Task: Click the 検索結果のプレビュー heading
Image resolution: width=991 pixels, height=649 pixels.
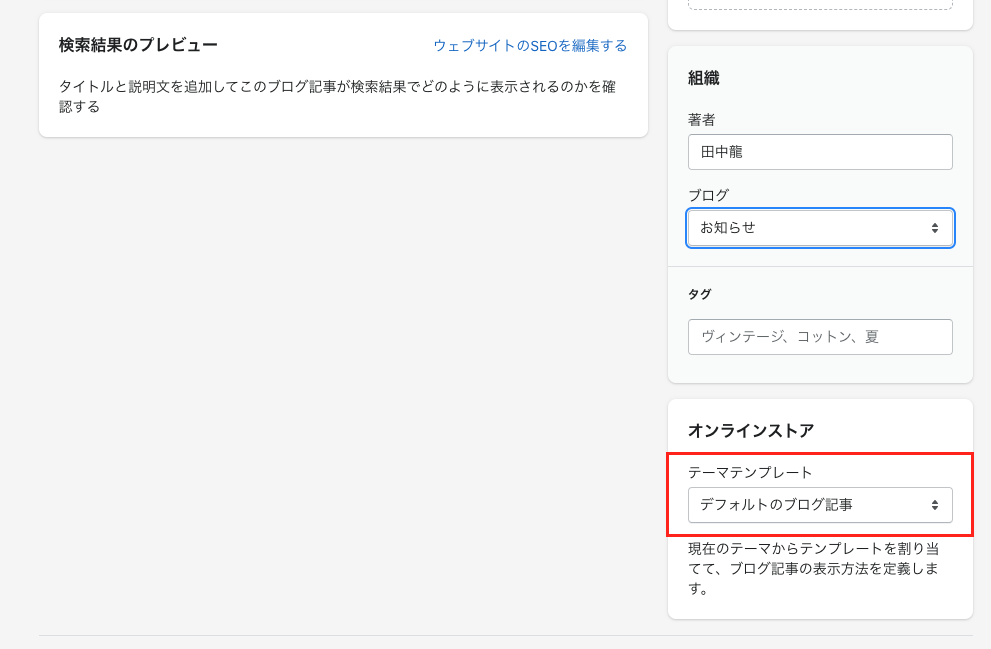Action: click(x=138, y=45)
